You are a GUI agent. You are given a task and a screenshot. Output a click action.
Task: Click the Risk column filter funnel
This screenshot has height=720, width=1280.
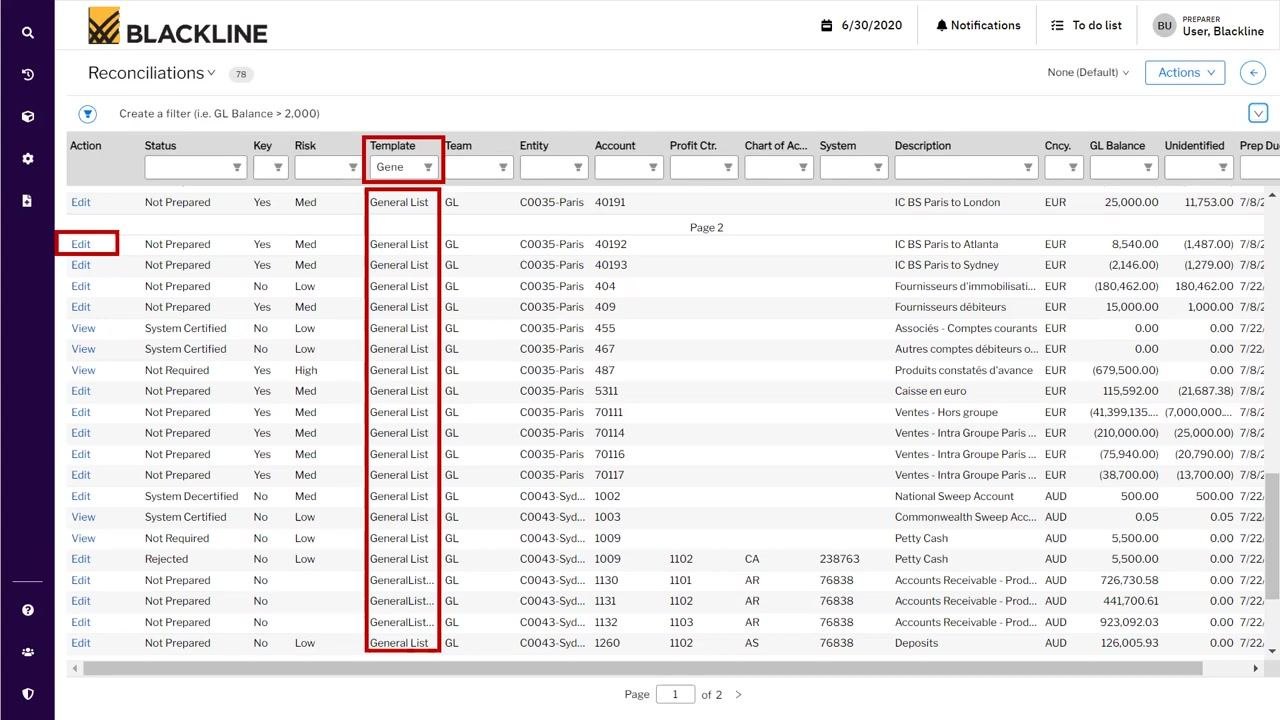(x=353, y=167)
